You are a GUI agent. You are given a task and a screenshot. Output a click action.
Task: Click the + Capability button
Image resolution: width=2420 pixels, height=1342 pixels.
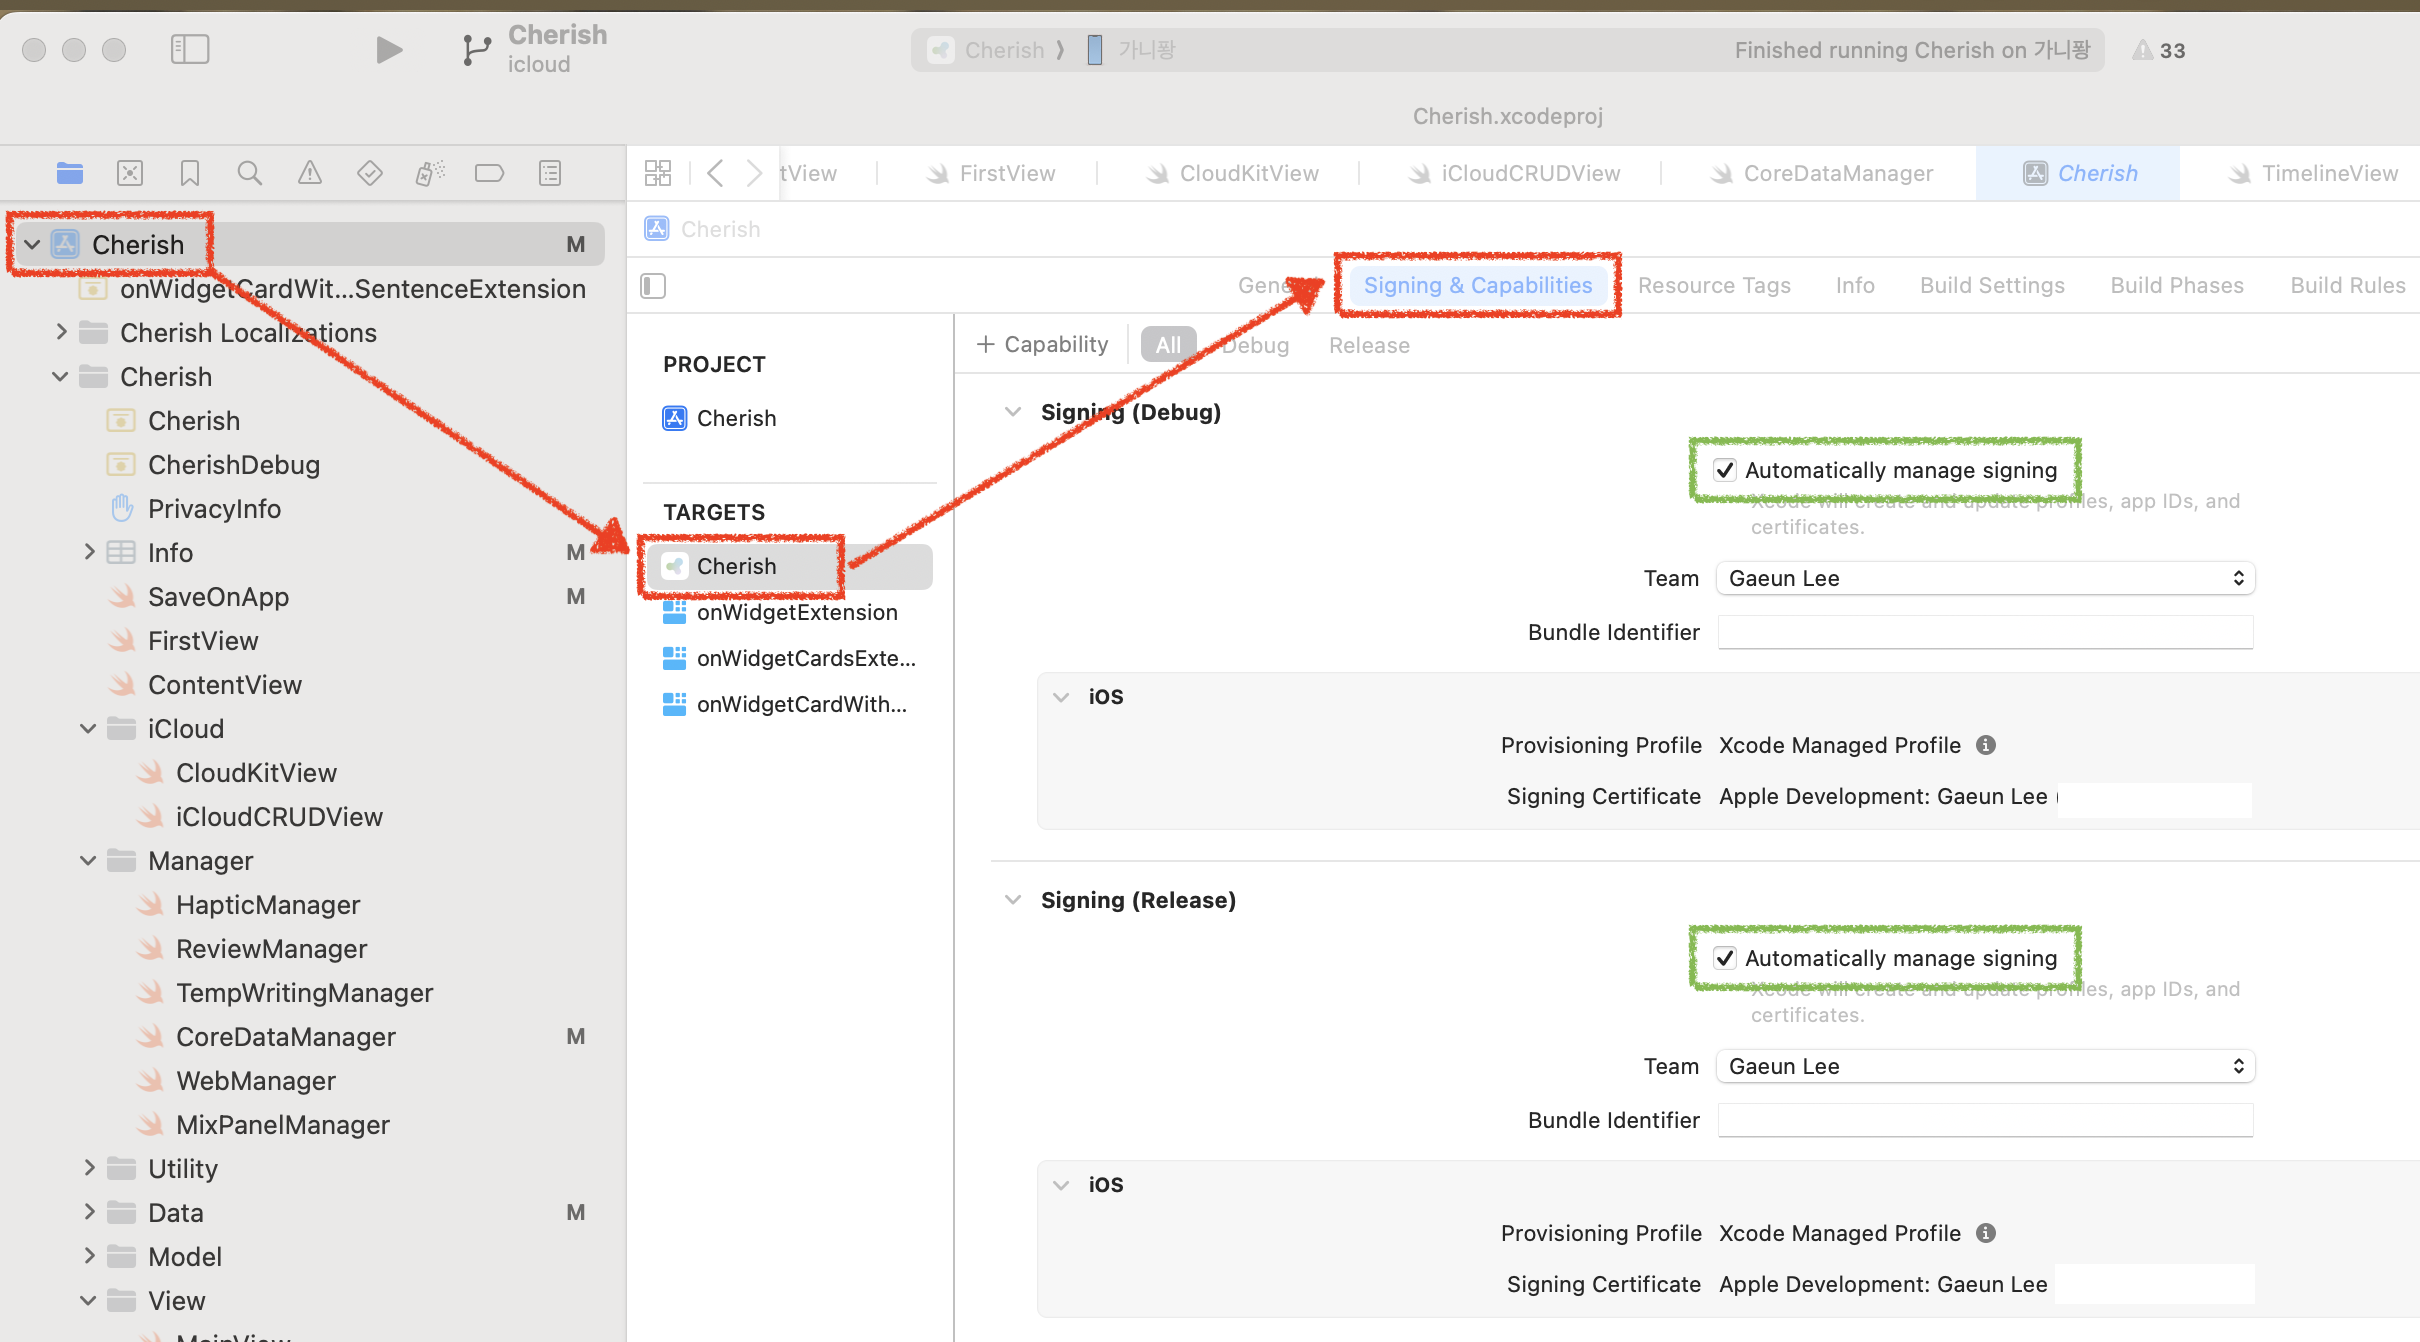click(1042, 344)
